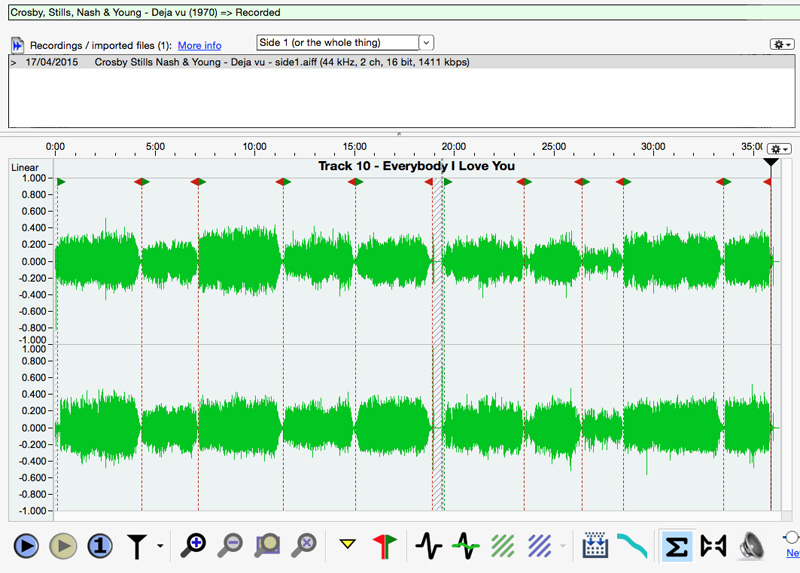Image resolution: width=800 pixels, height=573 pixels.
Task: Open the recordings panel gear menu
Action: tap(782, 45)
